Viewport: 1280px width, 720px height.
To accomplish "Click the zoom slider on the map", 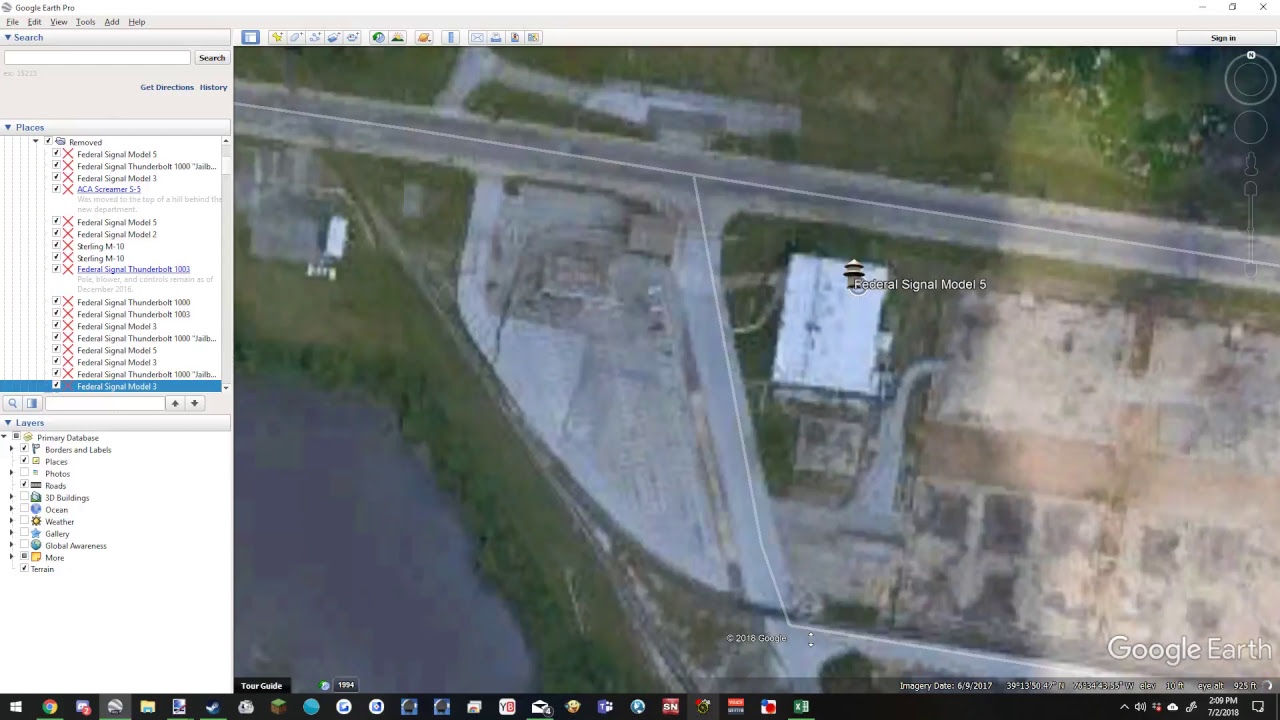I will pos(1251,227).
